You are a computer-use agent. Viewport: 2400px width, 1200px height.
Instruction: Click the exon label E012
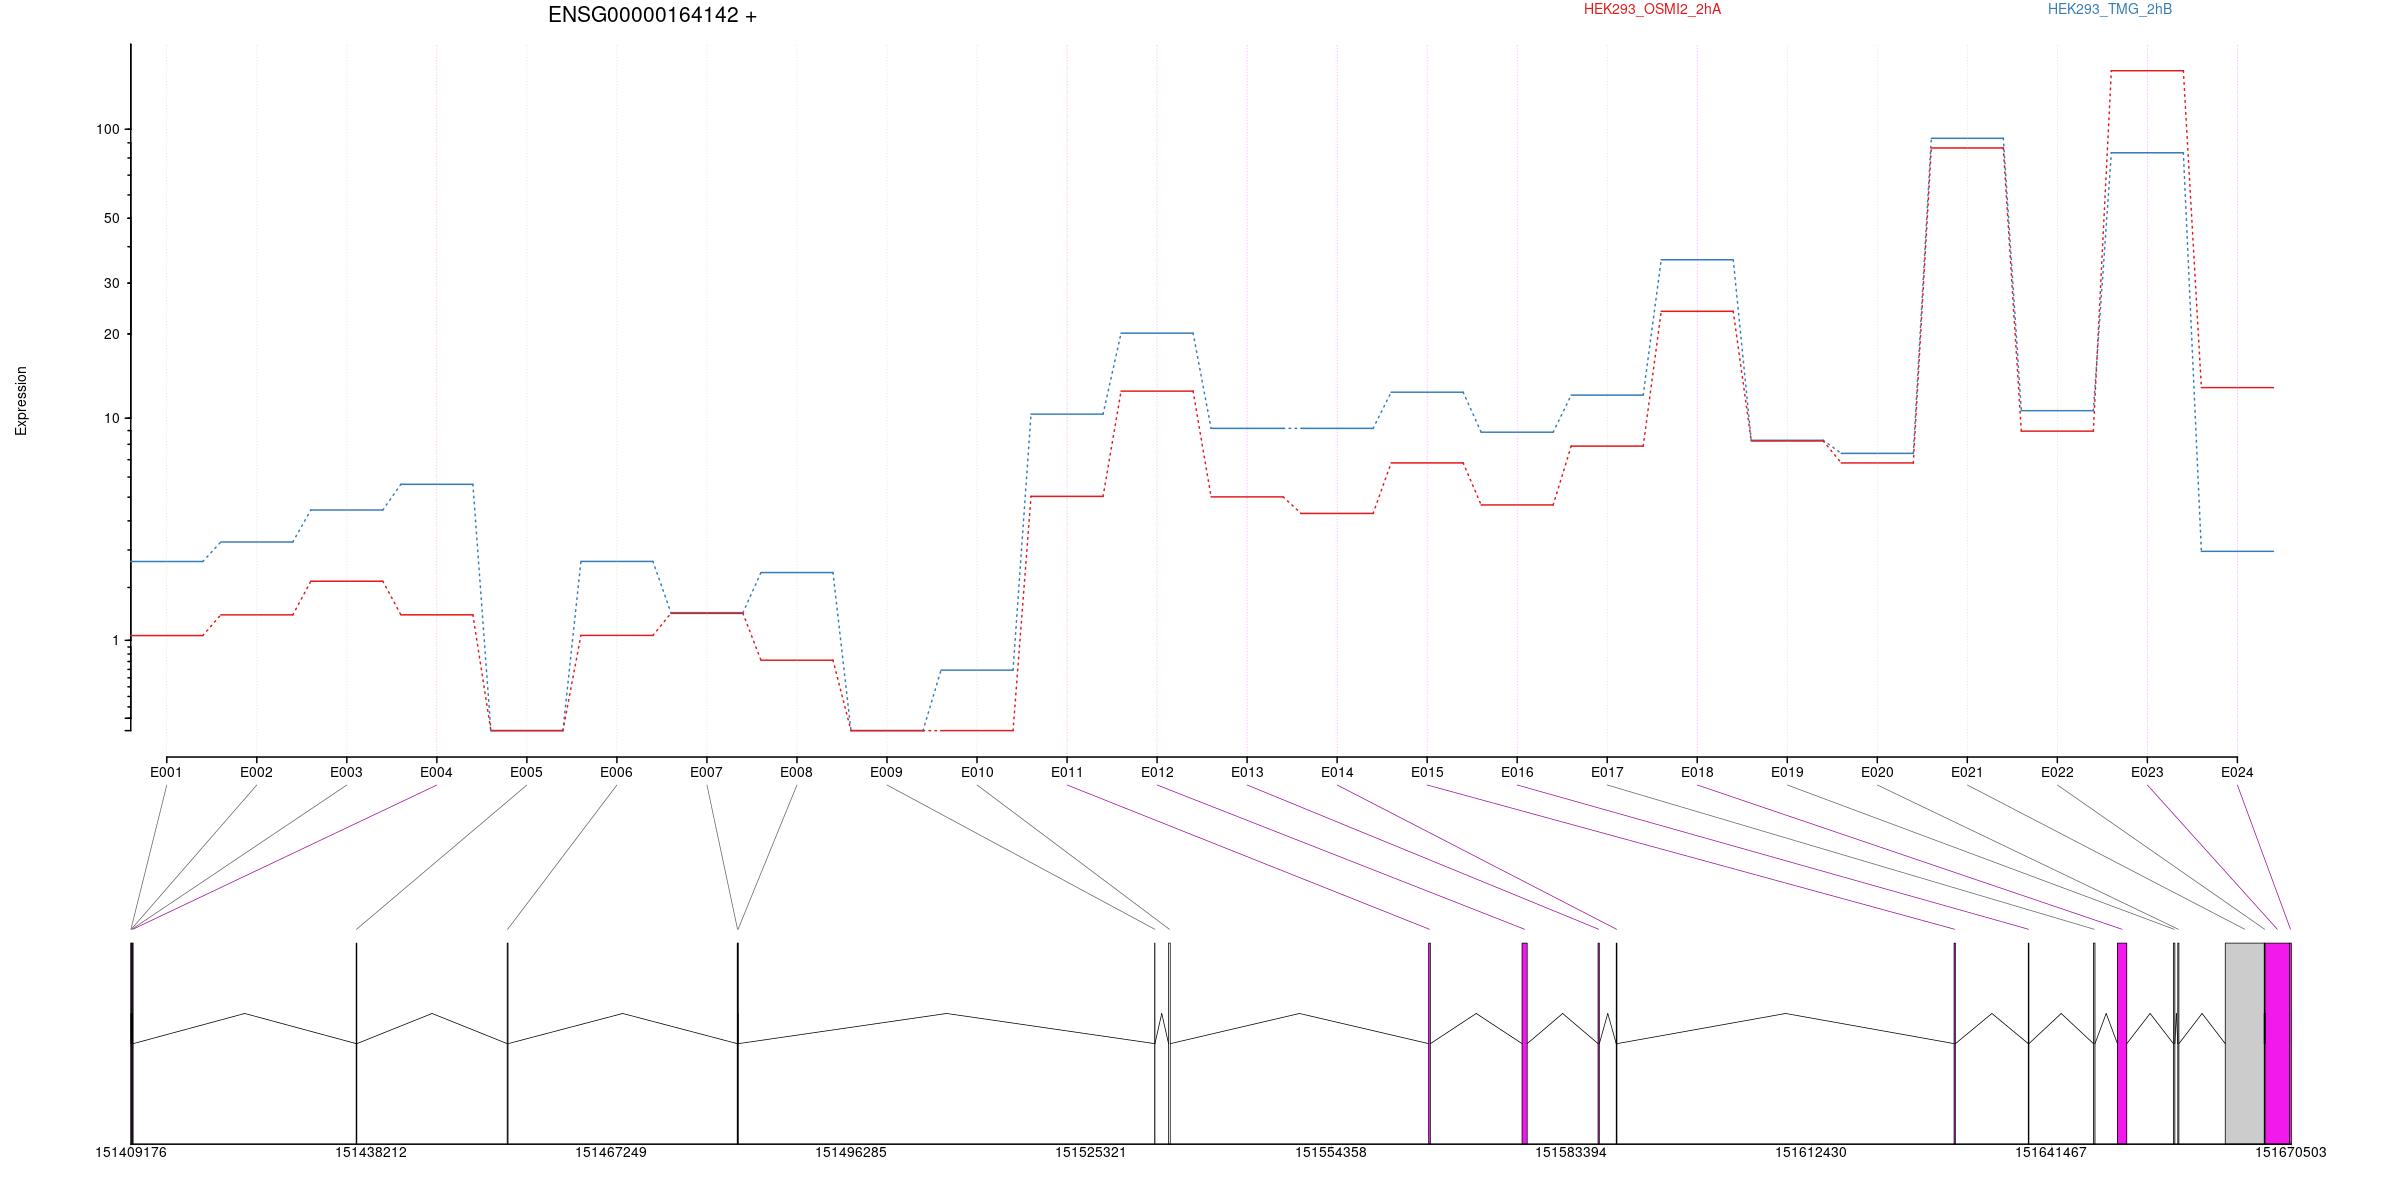click(x=1157, y=772)
